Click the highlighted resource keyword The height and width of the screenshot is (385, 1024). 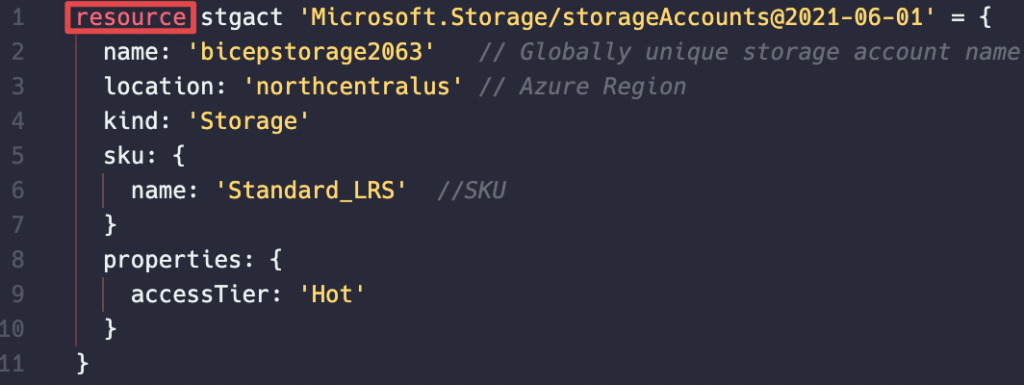tap(131, 18)
